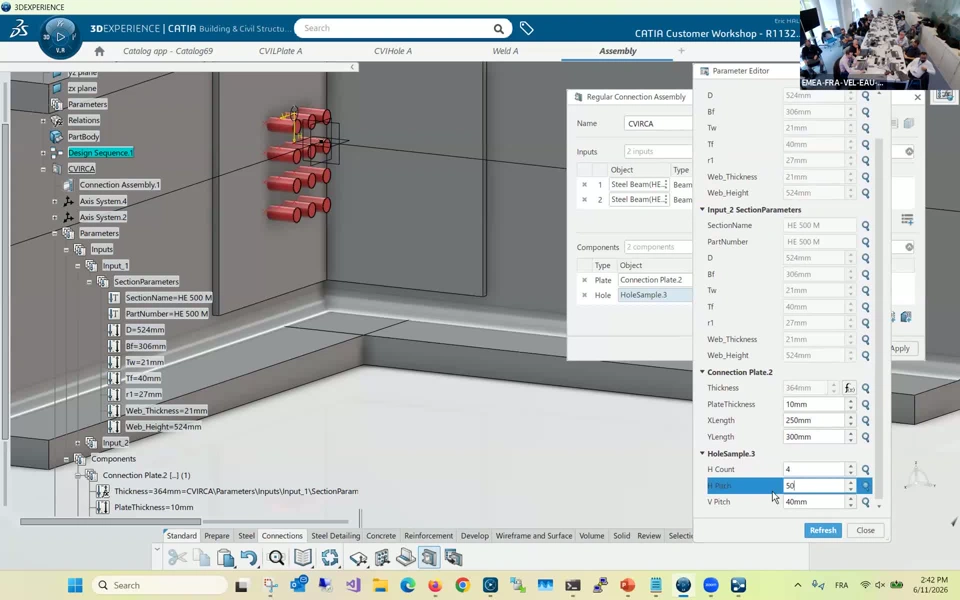Open the Find magnifier tool in toolbar
This screenshot has width=960, height=600.
tap(276, 558)
